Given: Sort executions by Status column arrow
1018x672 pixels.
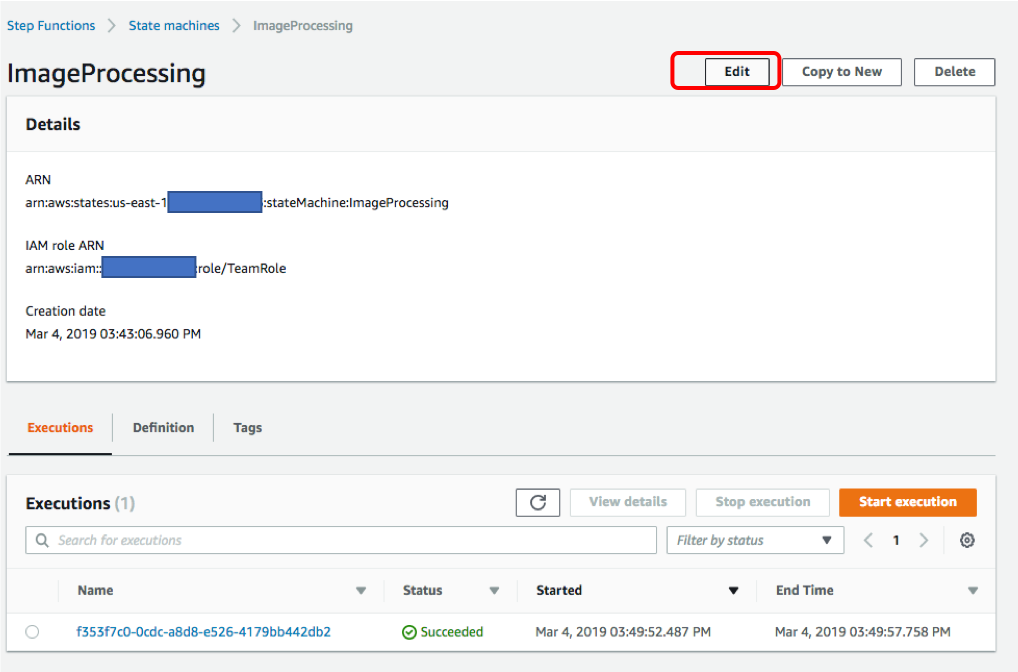Looking at the screenshot, I should 494,591.
